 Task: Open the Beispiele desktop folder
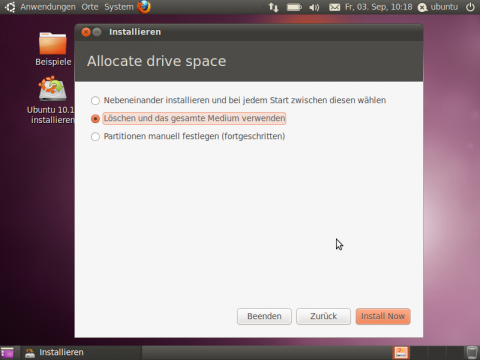(x=53, y=49)
